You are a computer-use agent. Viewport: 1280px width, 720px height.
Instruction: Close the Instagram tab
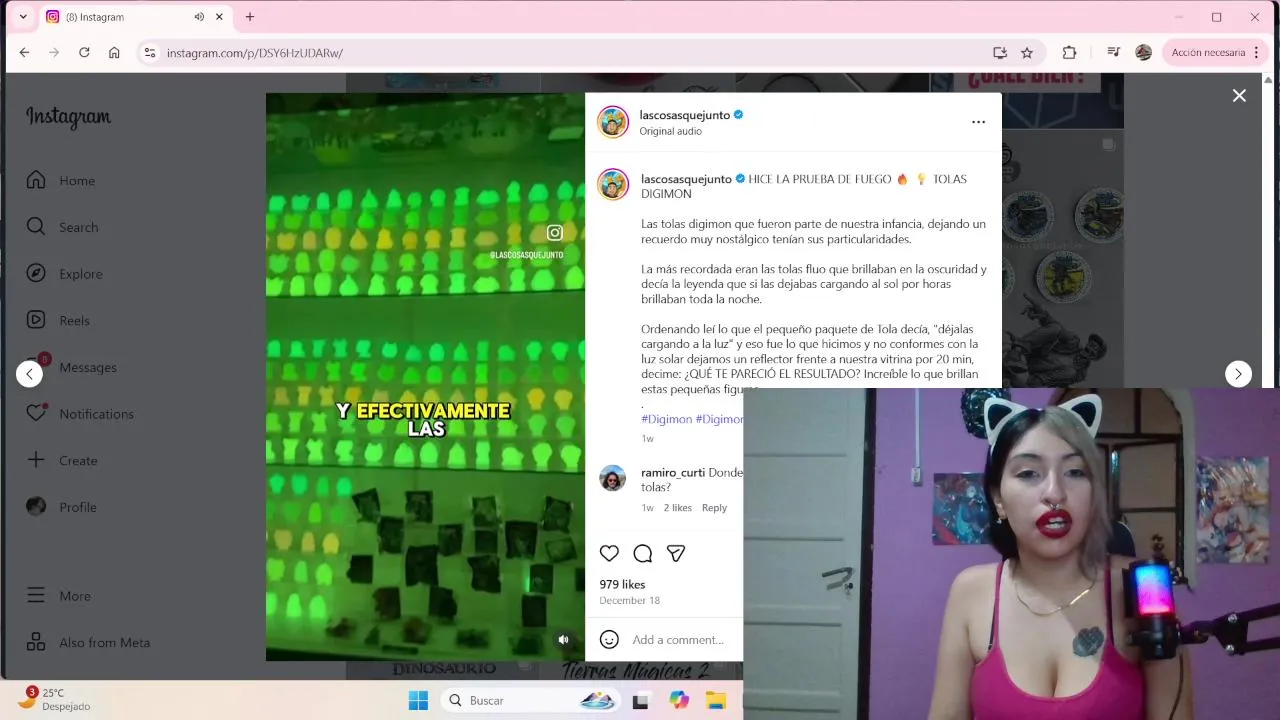click(219, 17)
